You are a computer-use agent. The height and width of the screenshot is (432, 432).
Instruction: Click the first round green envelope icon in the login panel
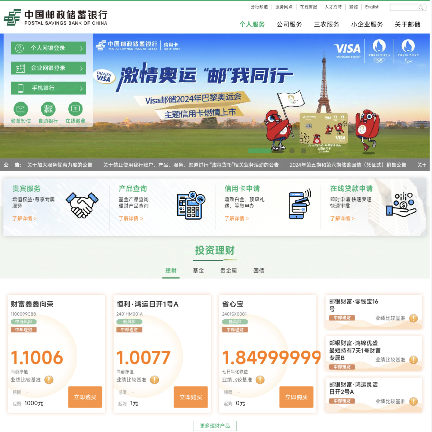[21, 109]
